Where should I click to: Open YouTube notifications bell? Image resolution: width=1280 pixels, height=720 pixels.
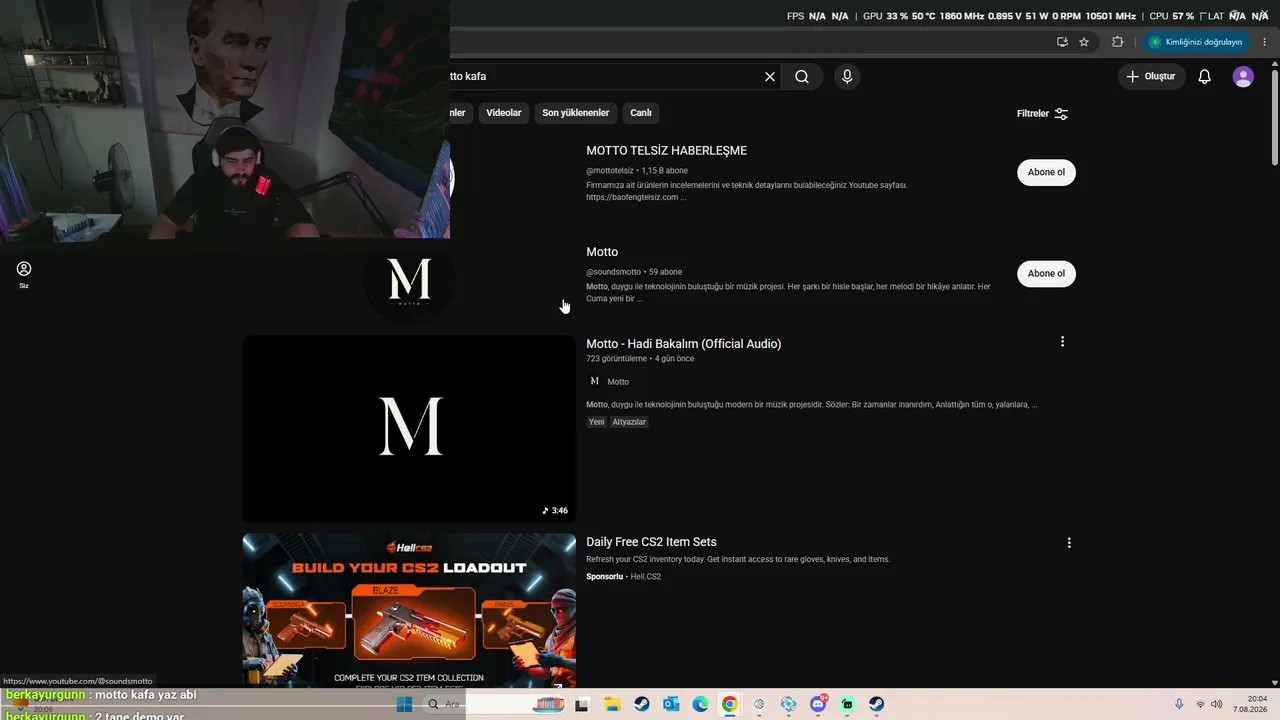1205,76
